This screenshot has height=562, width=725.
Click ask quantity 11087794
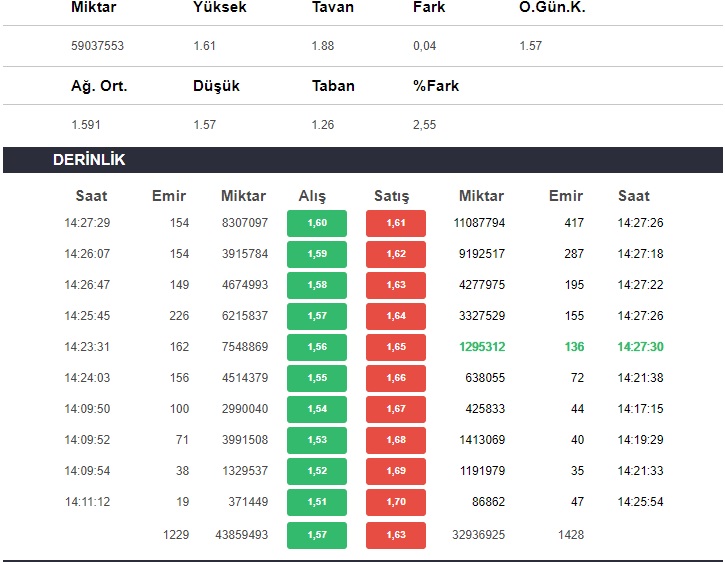pos(479,223)
